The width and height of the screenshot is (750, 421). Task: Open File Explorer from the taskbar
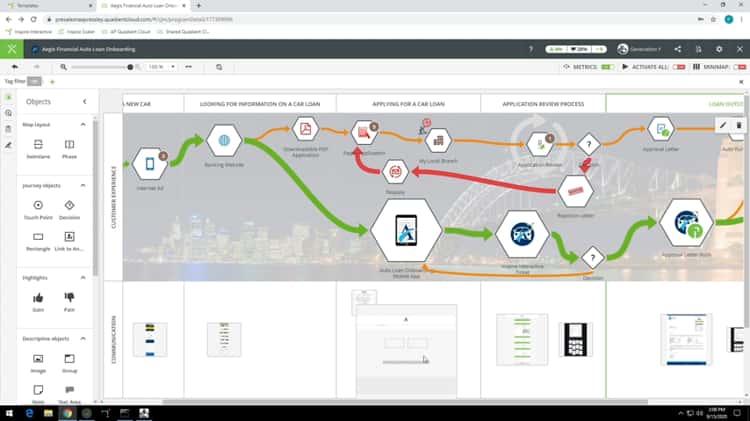48,413
